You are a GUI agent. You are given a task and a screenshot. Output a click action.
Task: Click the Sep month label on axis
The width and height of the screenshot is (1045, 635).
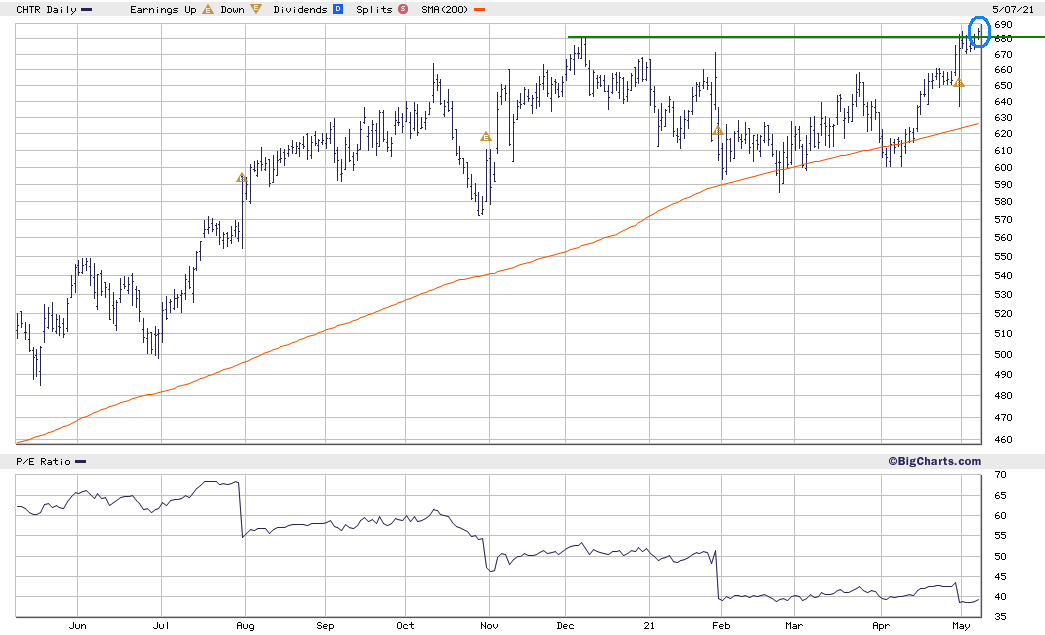[325, 626]
